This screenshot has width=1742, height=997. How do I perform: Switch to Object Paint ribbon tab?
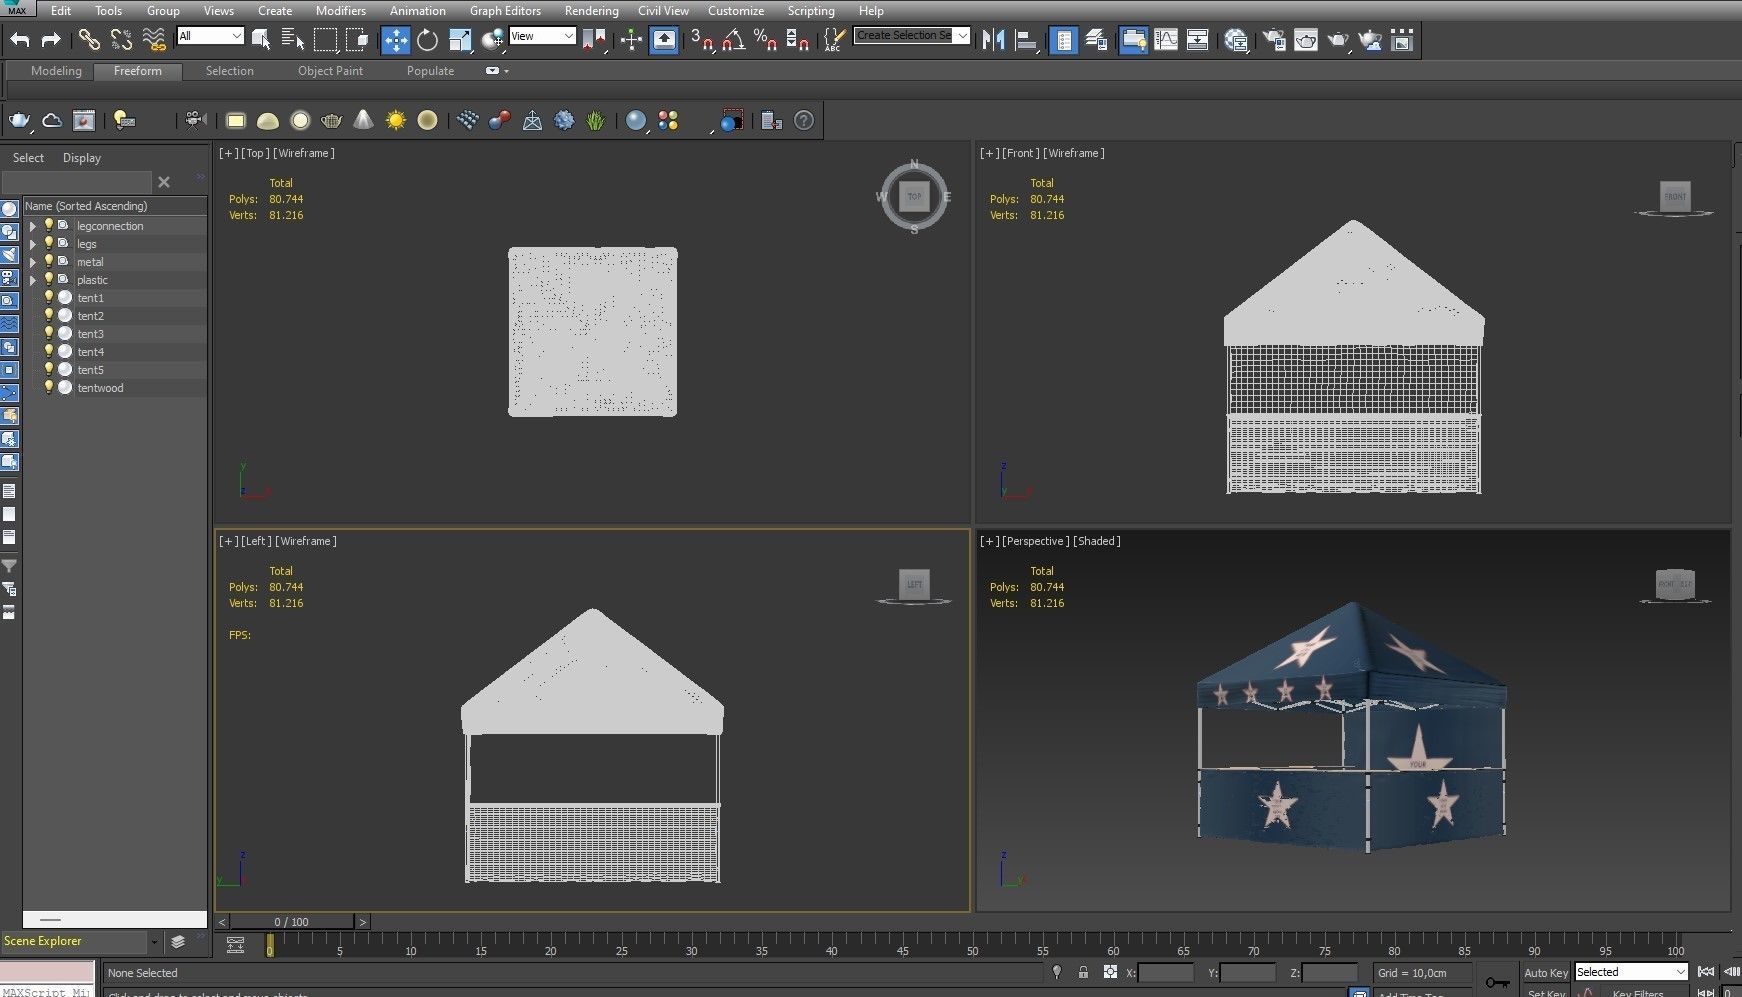(x=330, y=71)
